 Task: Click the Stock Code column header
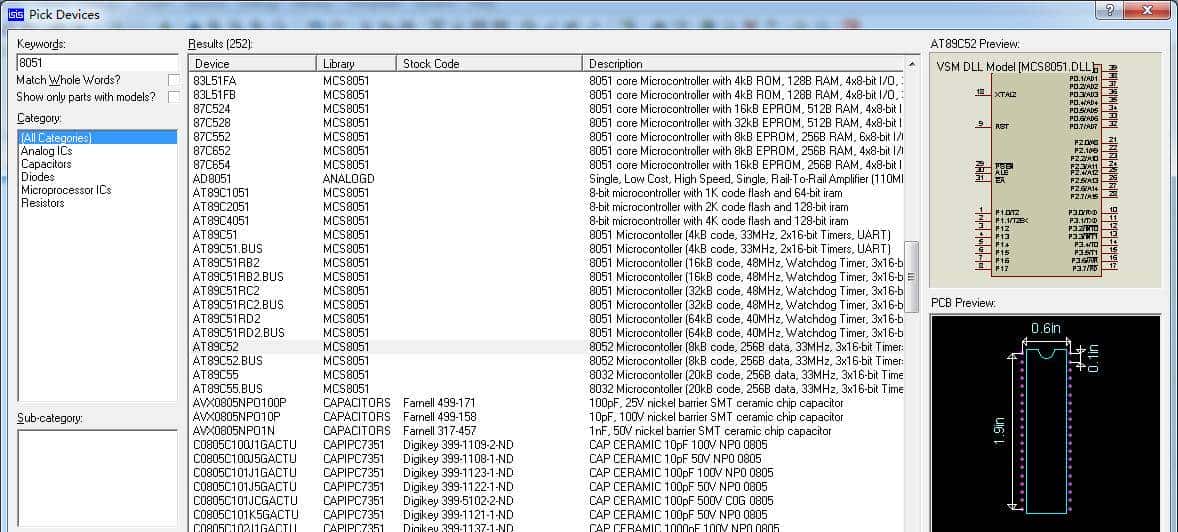488,63
